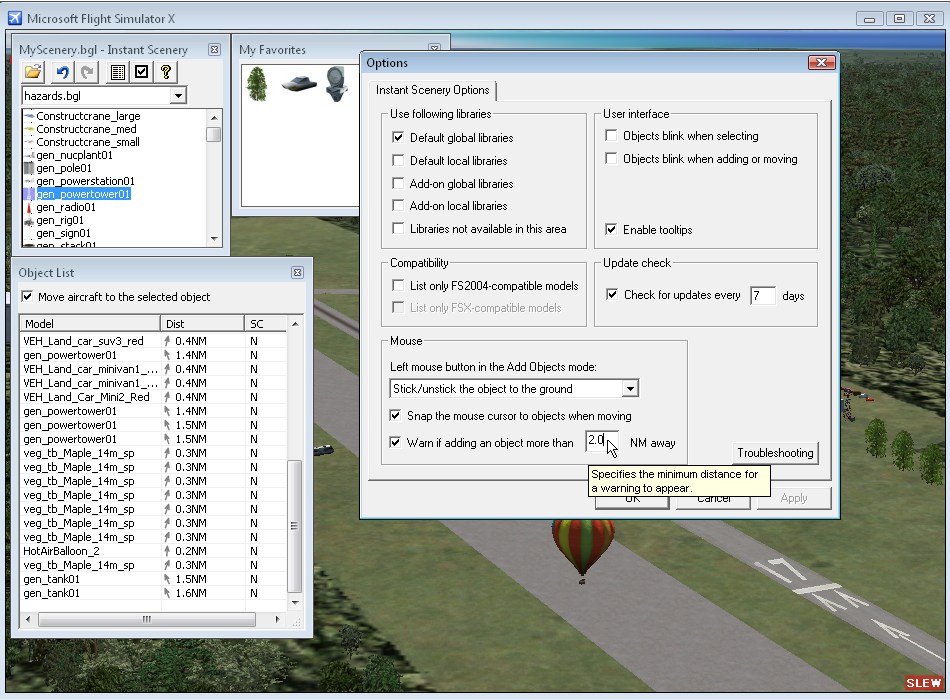Select gen_nucplant01 in library list
The width and height of the screenshot is (950, 700).
point(74,155)
